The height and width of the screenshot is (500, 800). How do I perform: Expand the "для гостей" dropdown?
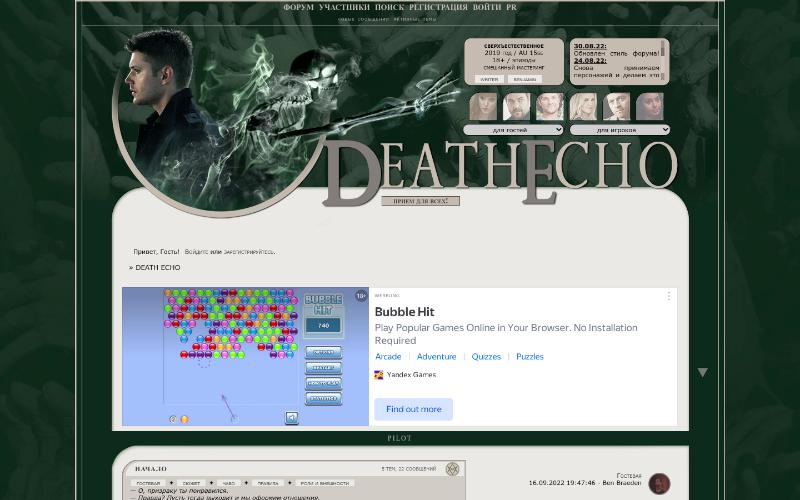tap(513, 130)
